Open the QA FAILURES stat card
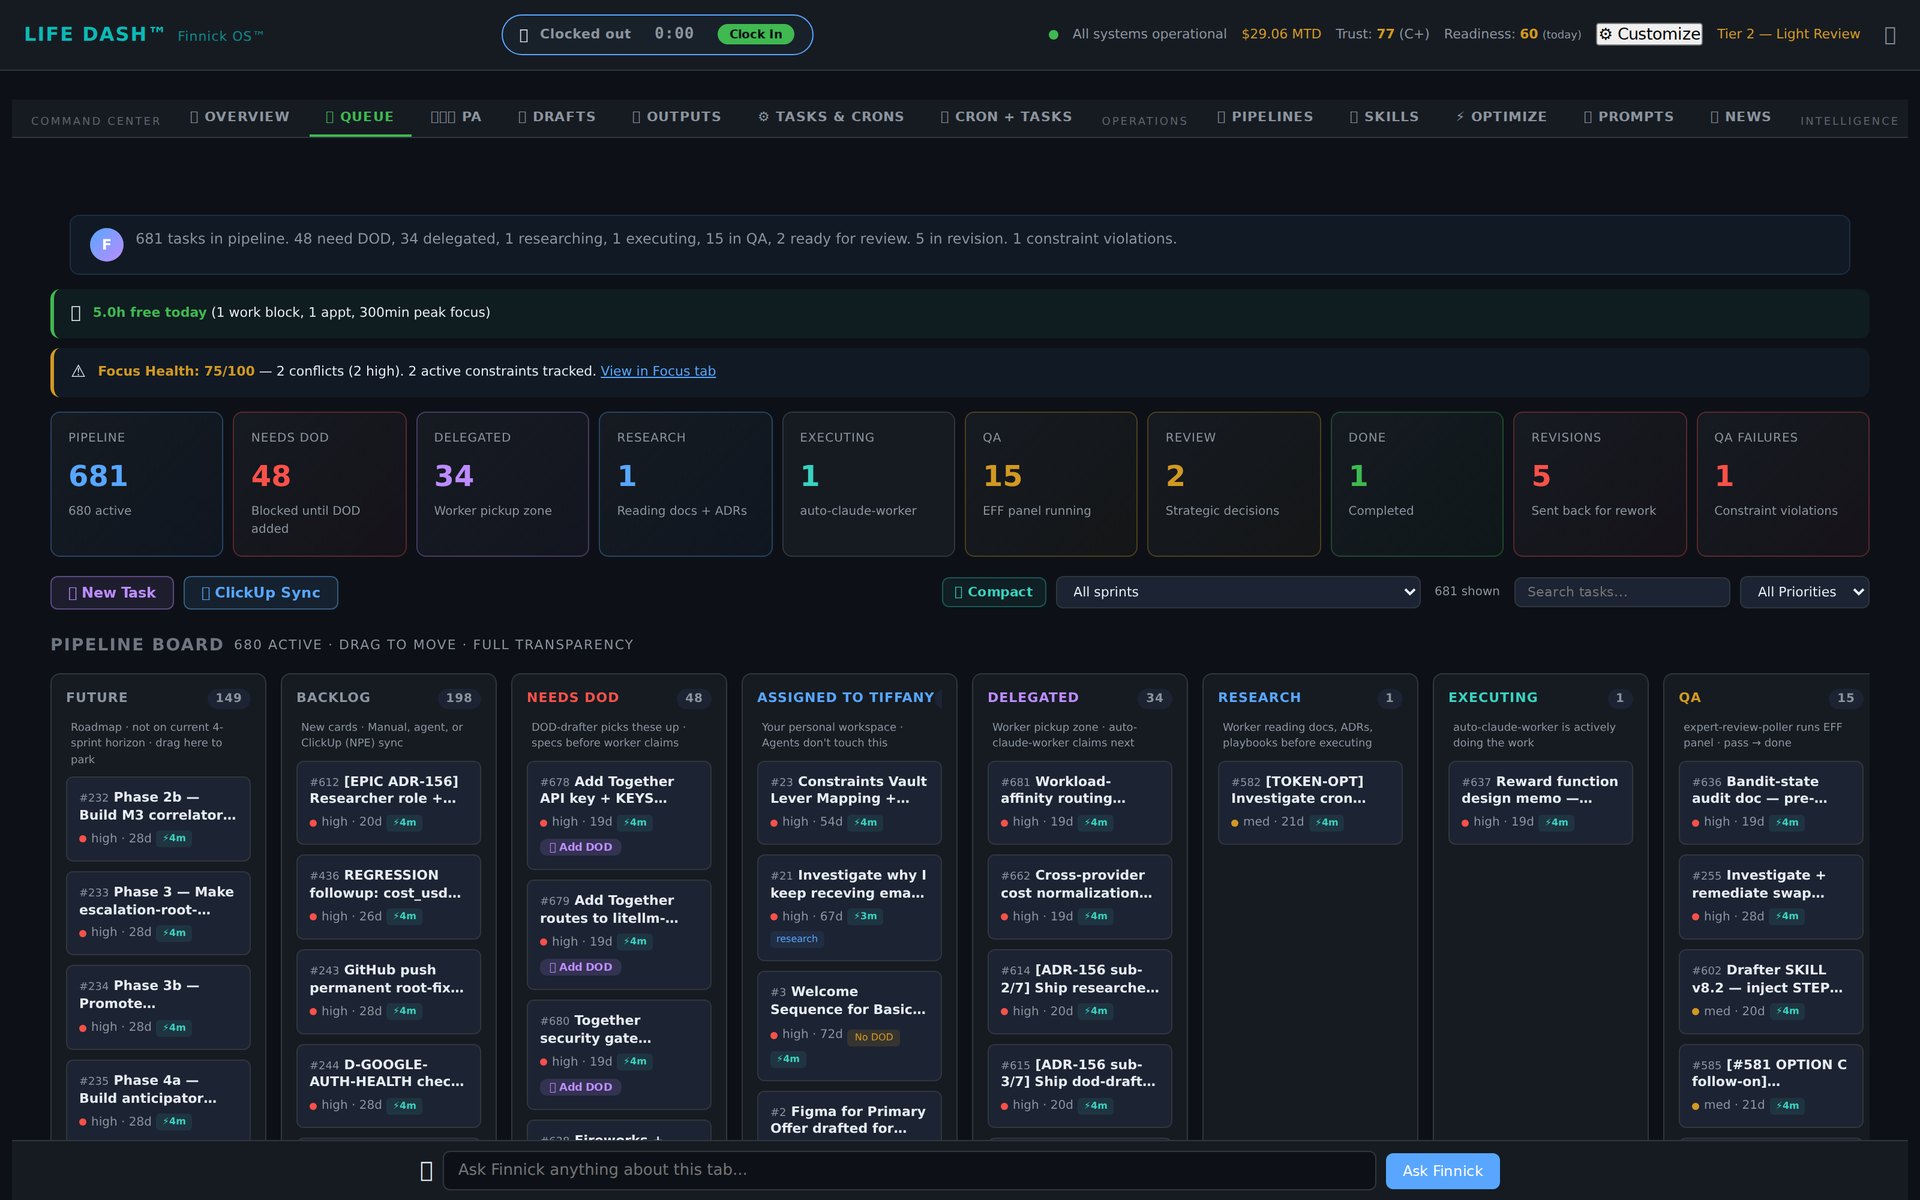1920x1200 pixels. (x=1783, y=484)
